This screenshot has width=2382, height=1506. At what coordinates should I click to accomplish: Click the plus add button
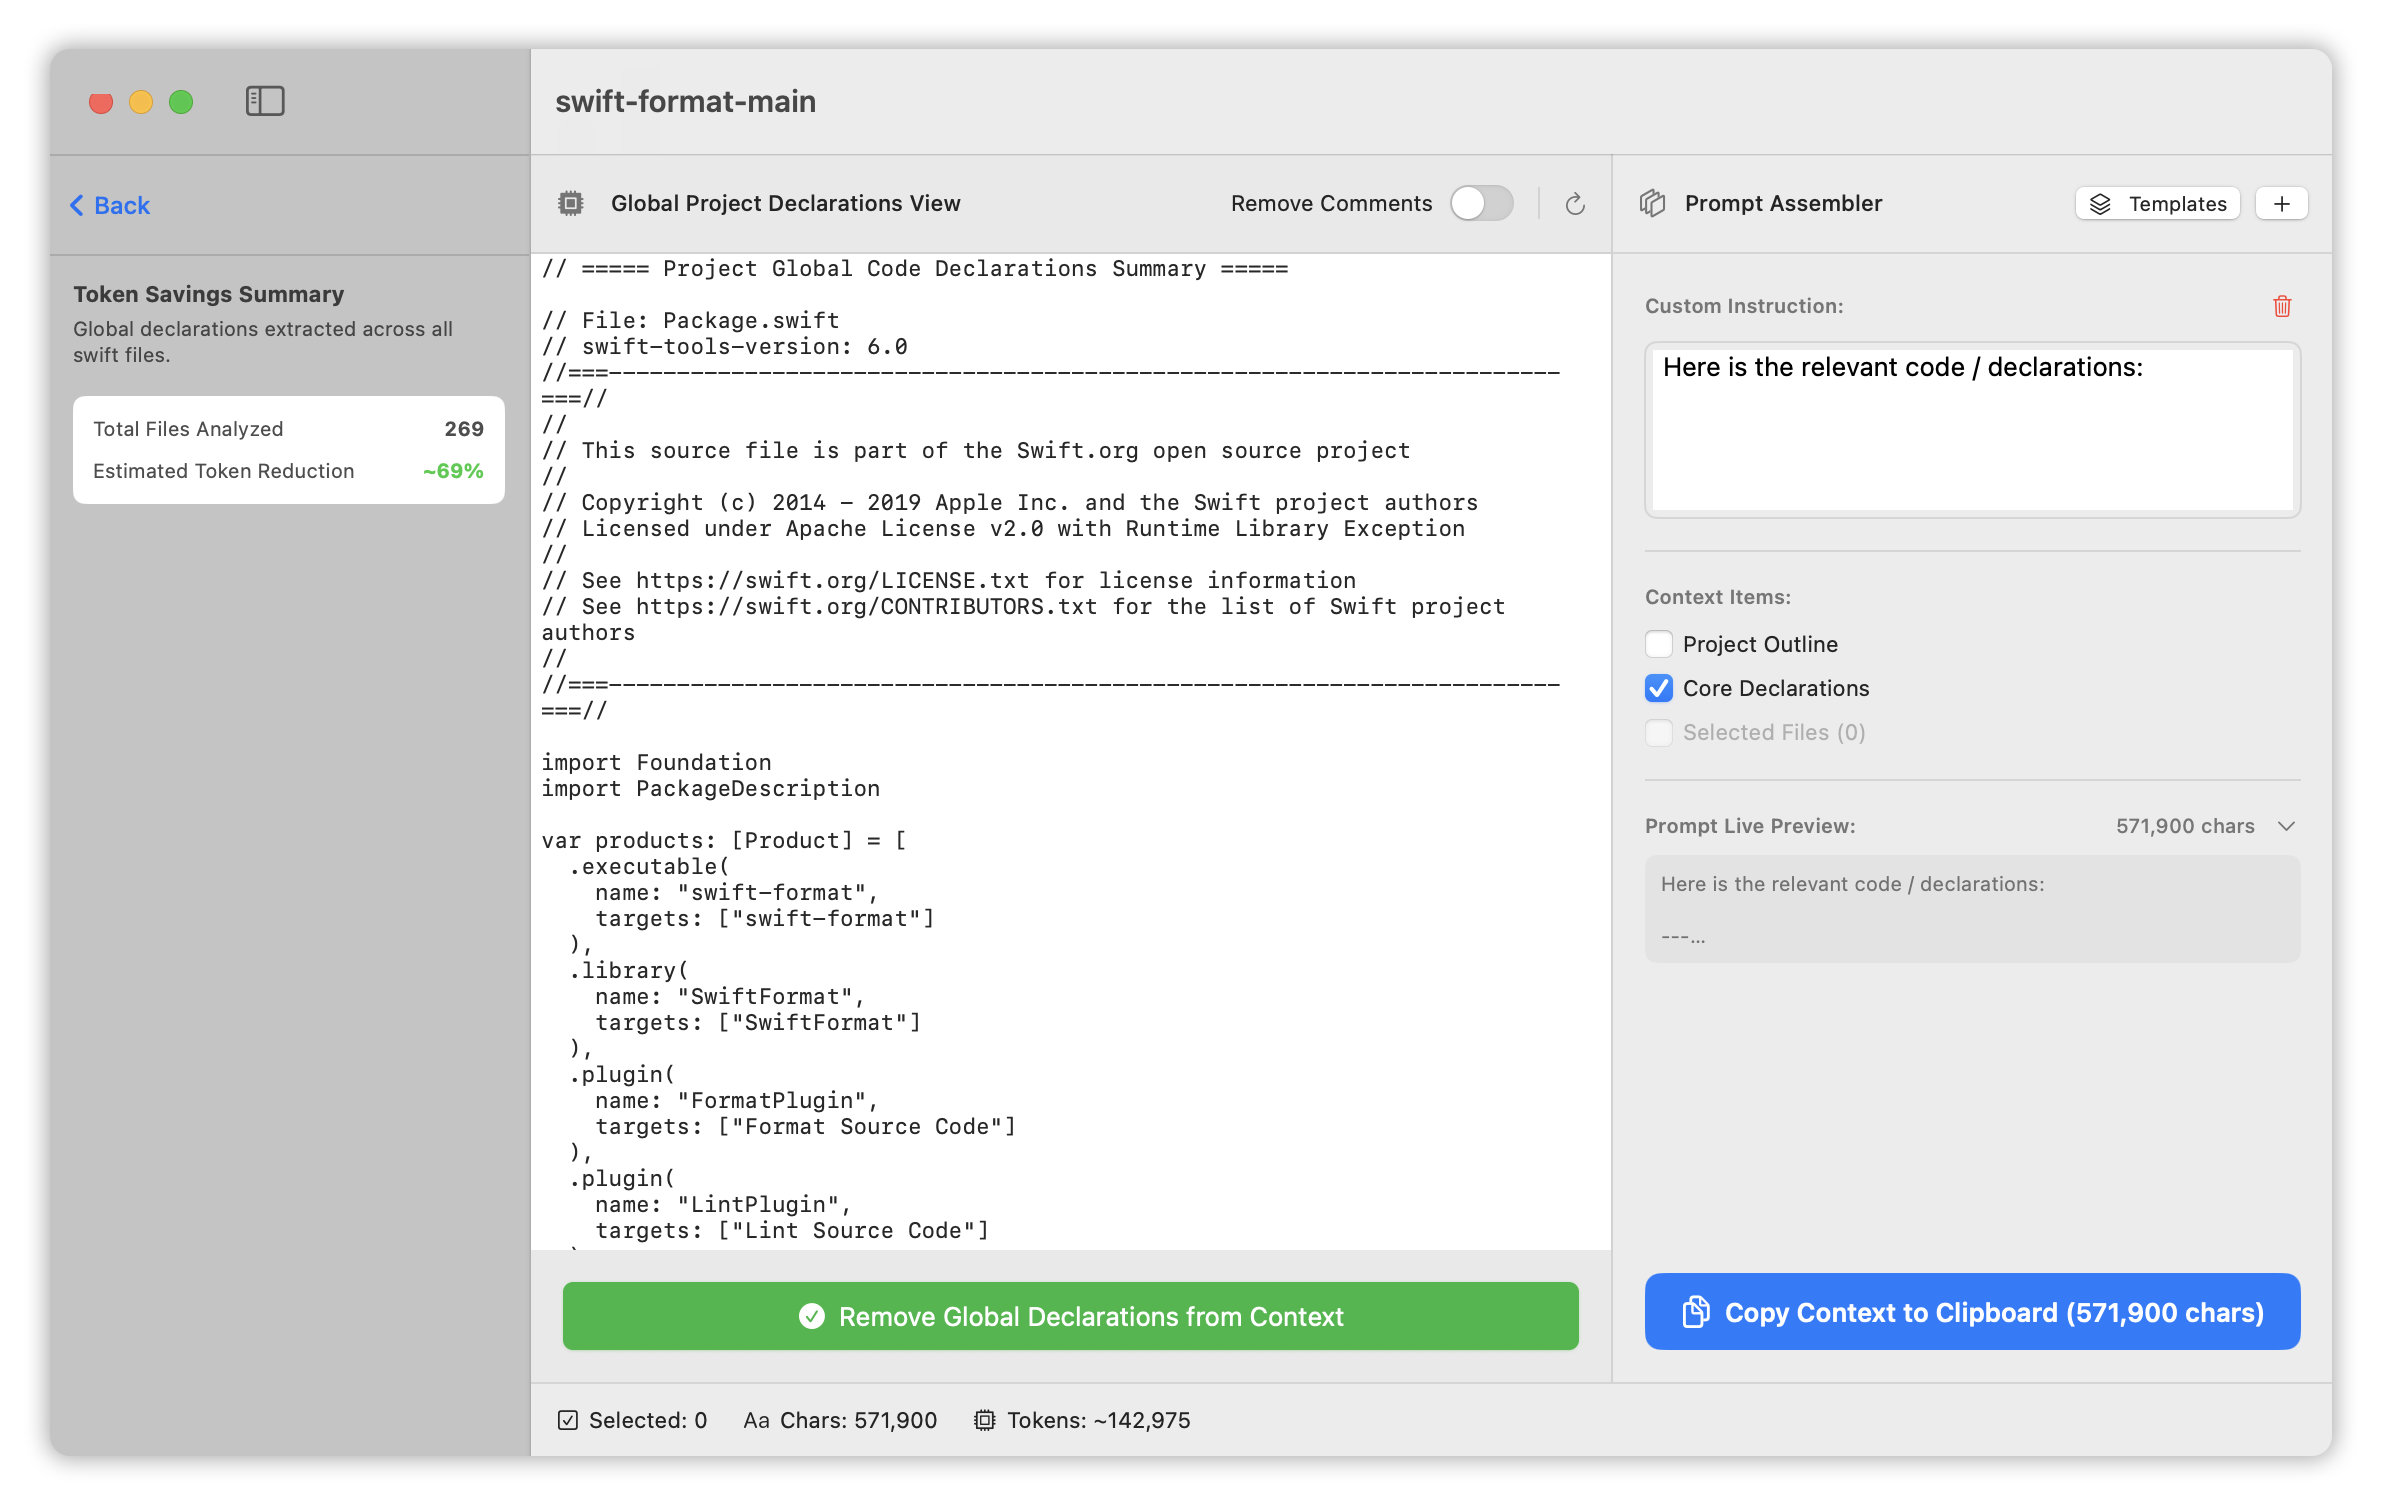pyautogui.click(x=2282, y=204)
